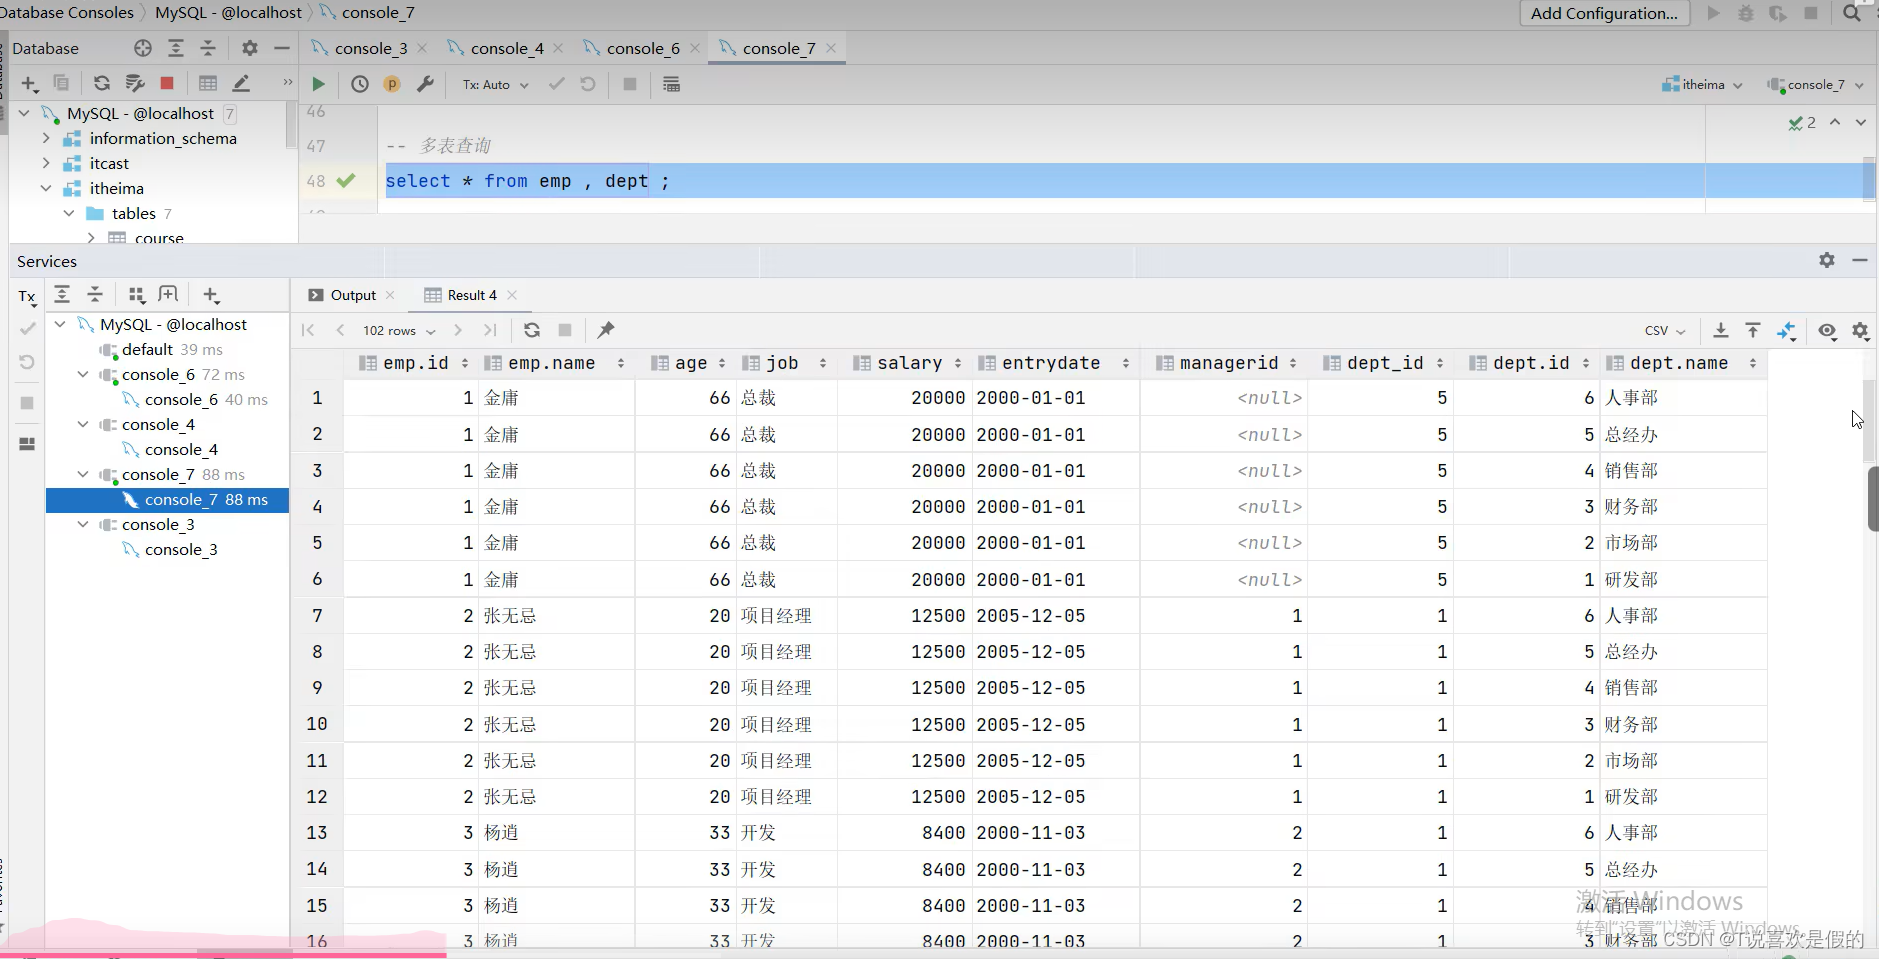Close console_7 editor tab
This screenshot has width=1879, height=959.
coord(831,48)
